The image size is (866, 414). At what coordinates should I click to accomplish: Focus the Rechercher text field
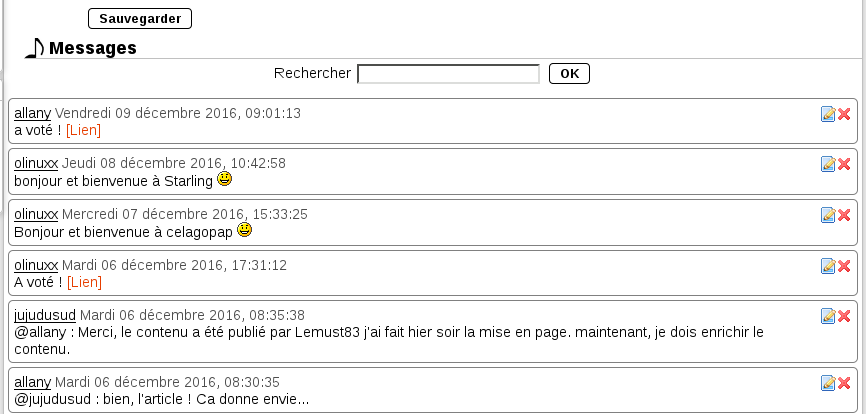click(448, 74)
